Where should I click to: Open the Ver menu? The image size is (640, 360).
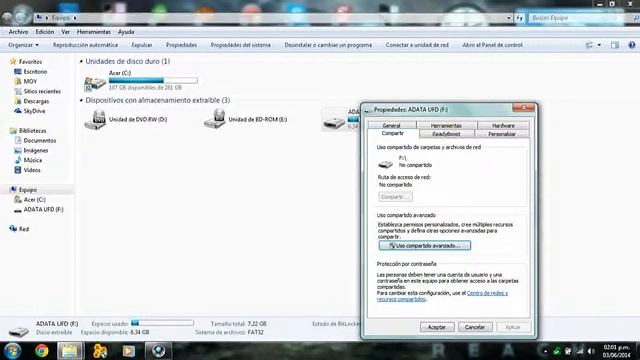65,32
